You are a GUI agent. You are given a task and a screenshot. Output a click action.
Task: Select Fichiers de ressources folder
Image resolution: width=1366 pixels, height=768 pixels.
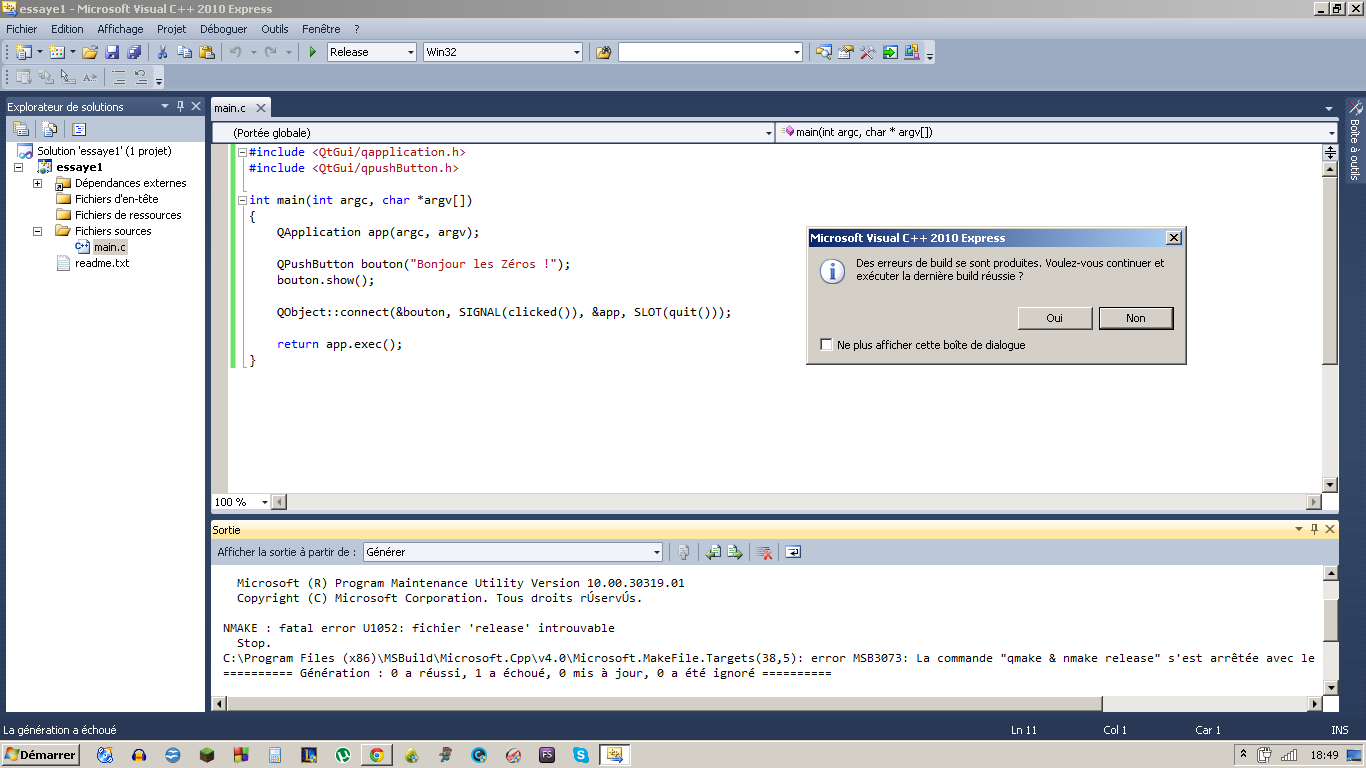(128, 215)
